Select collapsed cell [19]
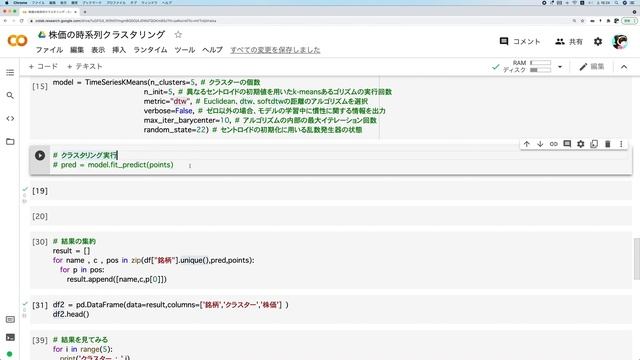This screenshot has width=640, height=360. point(331,191)
